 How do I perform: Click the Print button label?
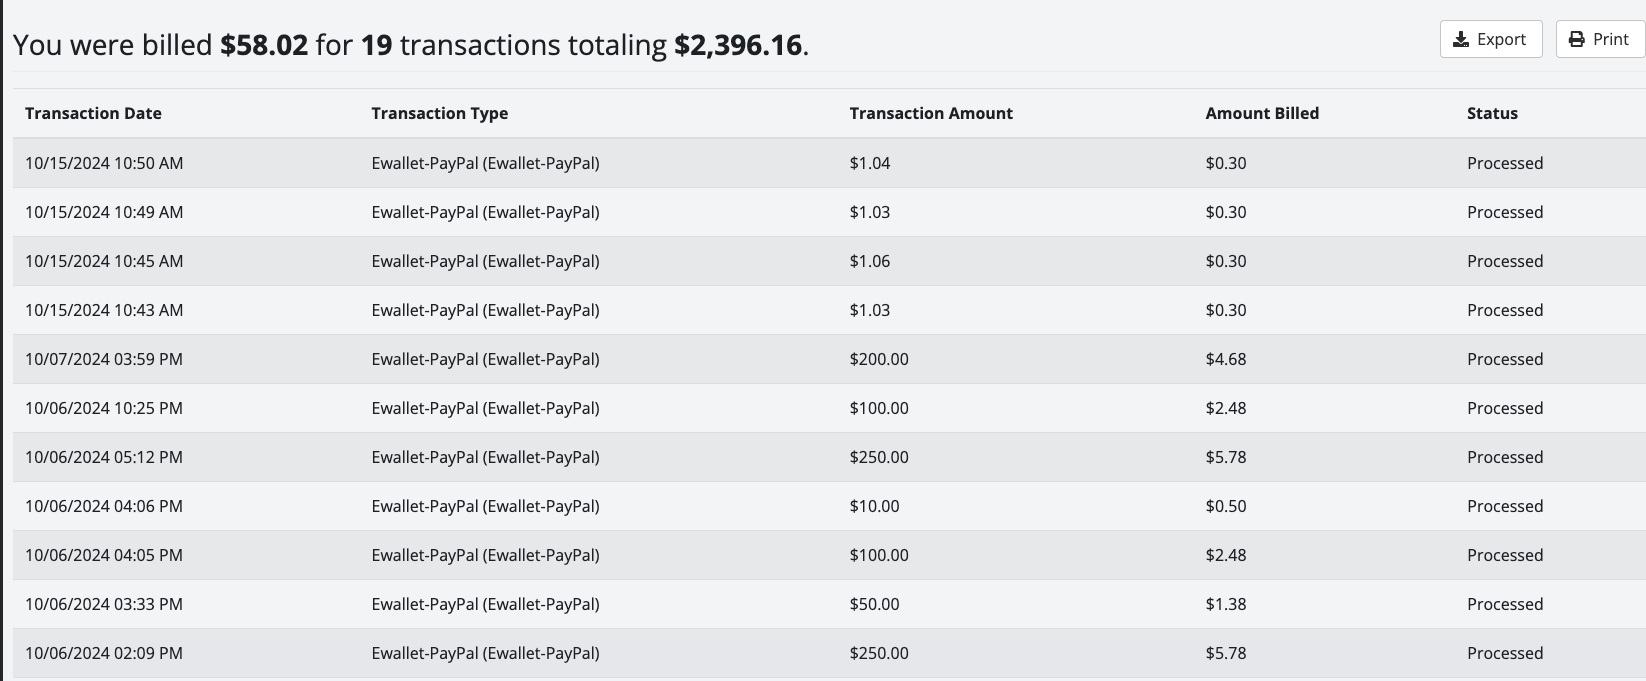(1611, 39)
